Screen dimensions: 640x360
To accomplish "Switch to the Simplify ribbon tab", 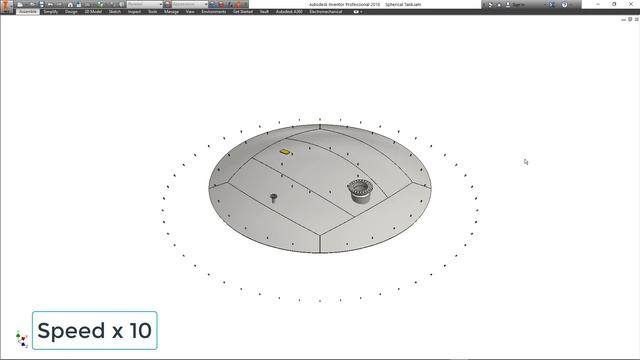I will (51, 12).
